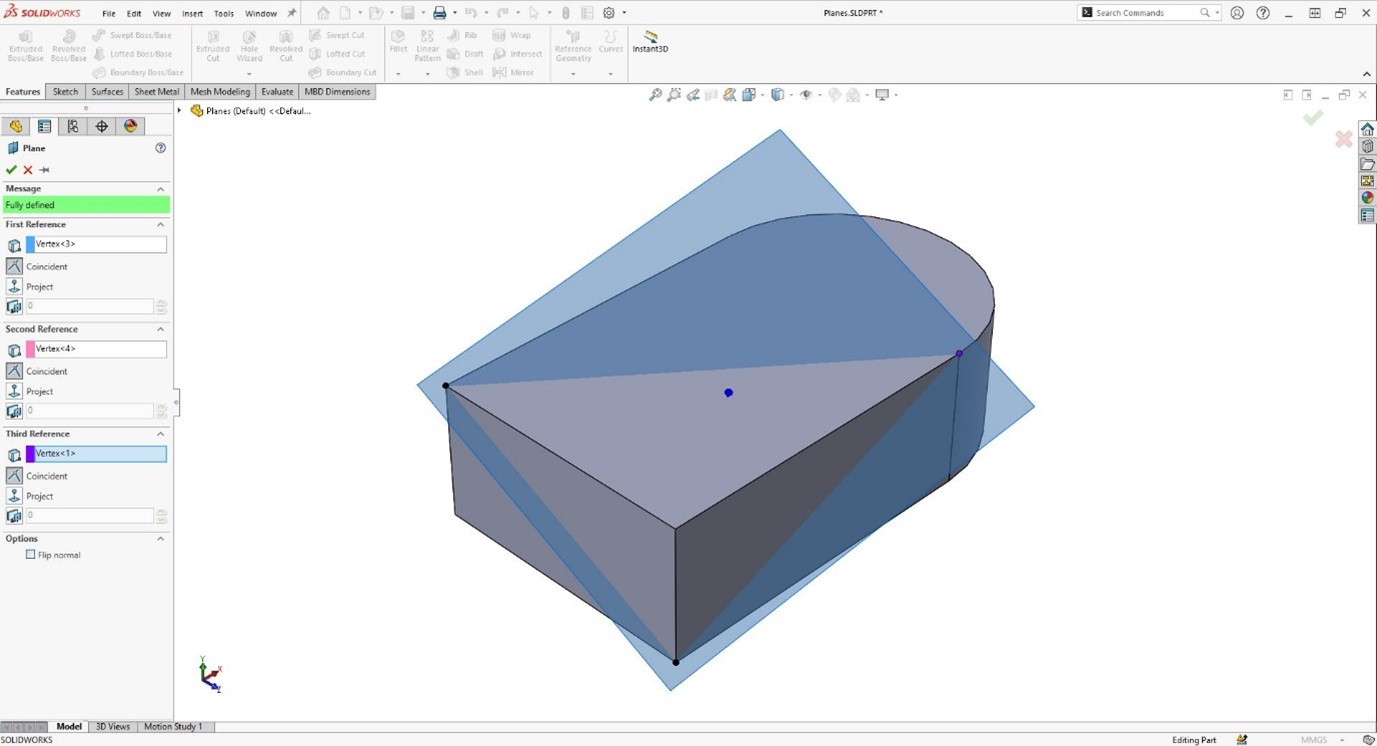Select the Fillet tool
The width and height of the screenshot is (1377, 746).
397,46
